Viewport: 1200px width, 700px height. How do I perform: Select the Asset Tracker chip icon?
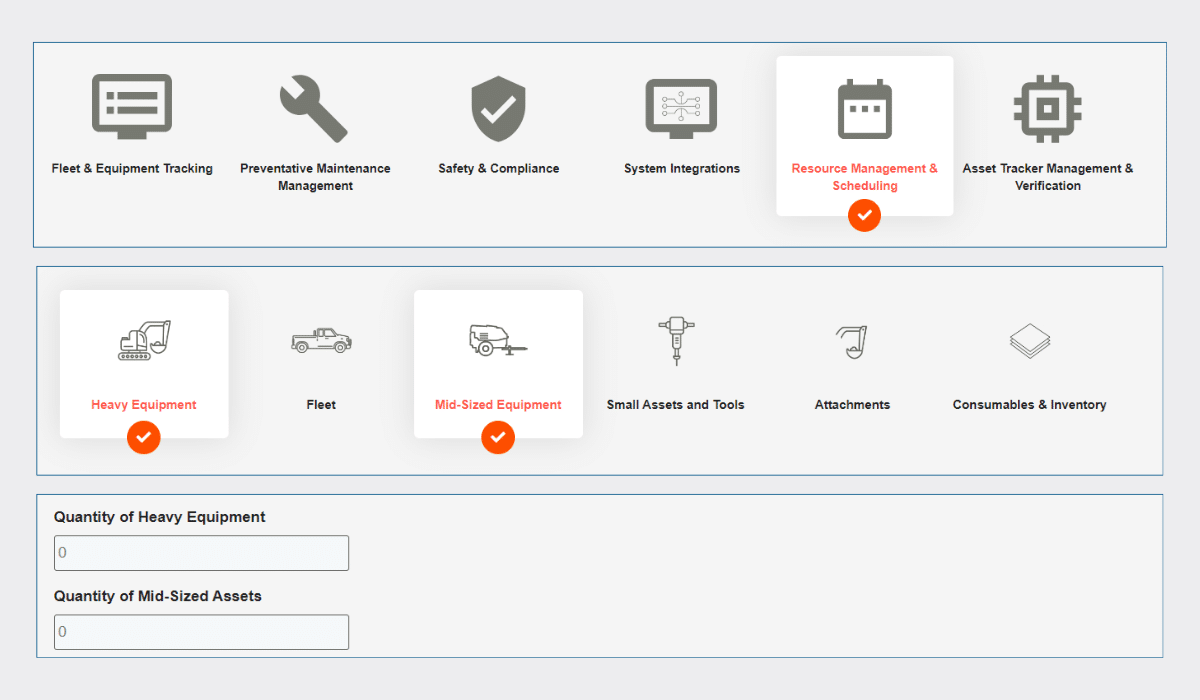point(1047,108)
